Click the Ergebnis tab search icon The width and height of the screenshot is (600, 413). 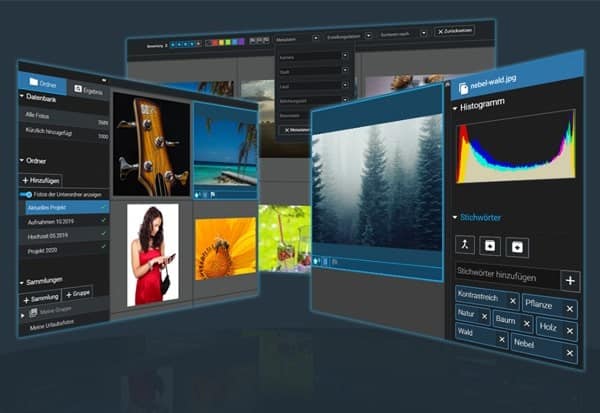(78, 89)
